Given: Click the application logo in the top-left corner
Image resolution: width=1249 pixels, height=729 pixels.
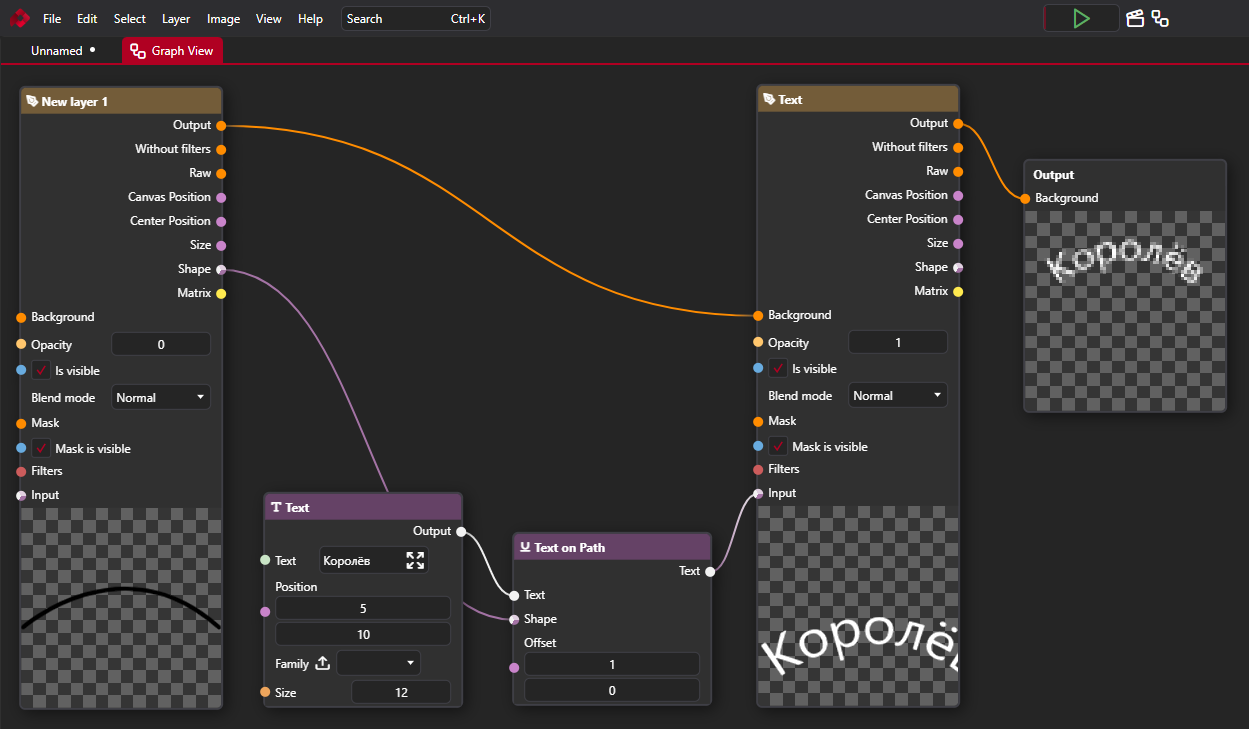Looking at the screenshot, I should point(17,17).
